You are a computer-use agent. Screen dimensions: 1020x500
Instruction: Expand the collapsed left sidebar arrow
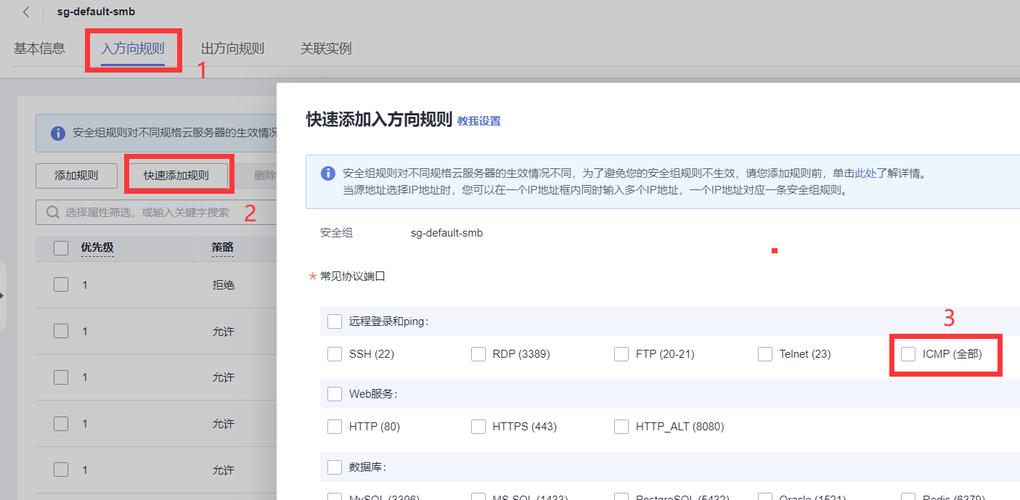[x=2, y=296]
